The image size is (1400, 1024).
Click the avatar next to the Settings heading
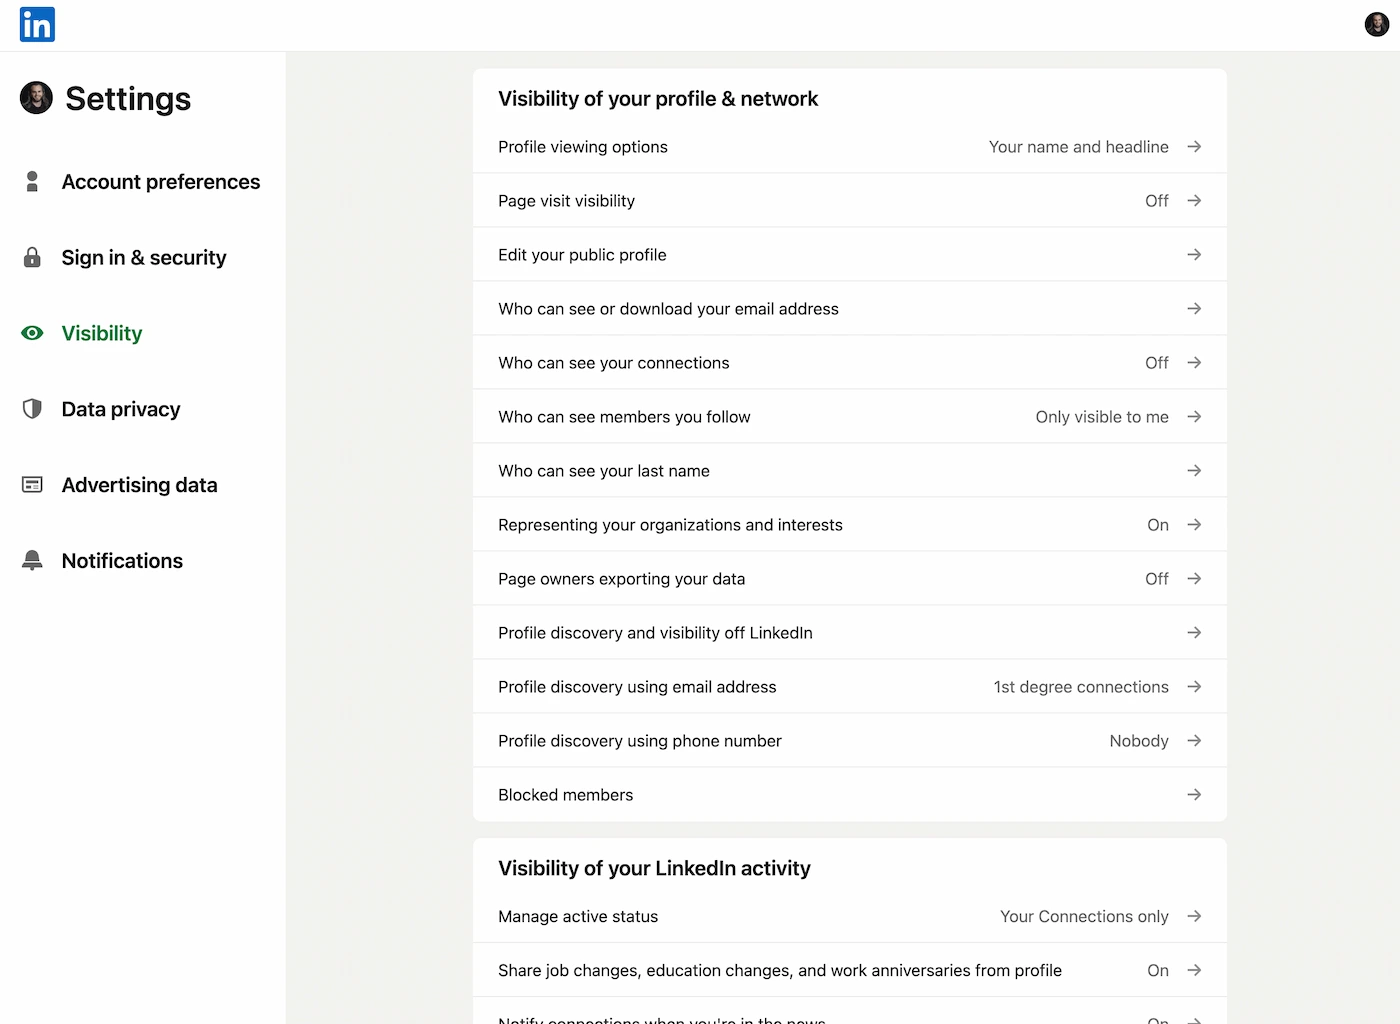pos(35,98)
